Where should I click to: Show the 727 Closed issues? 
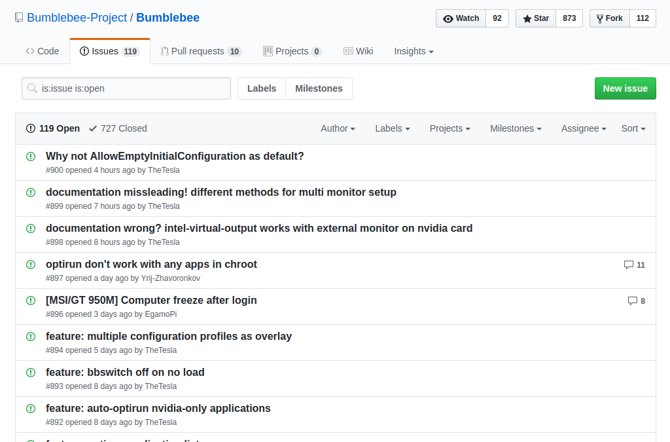[118, 129]
